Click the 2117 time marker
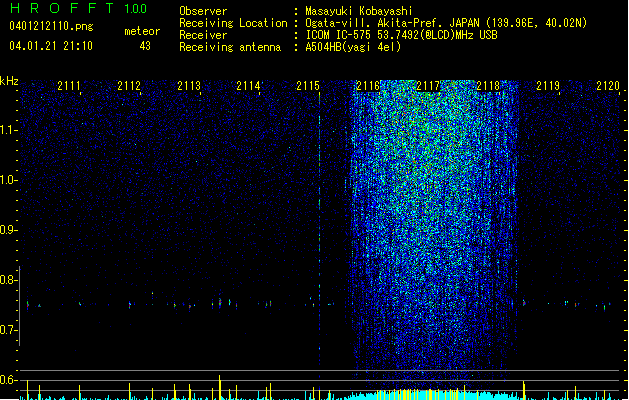Viewport: 629px width, 400px height. 428,86
